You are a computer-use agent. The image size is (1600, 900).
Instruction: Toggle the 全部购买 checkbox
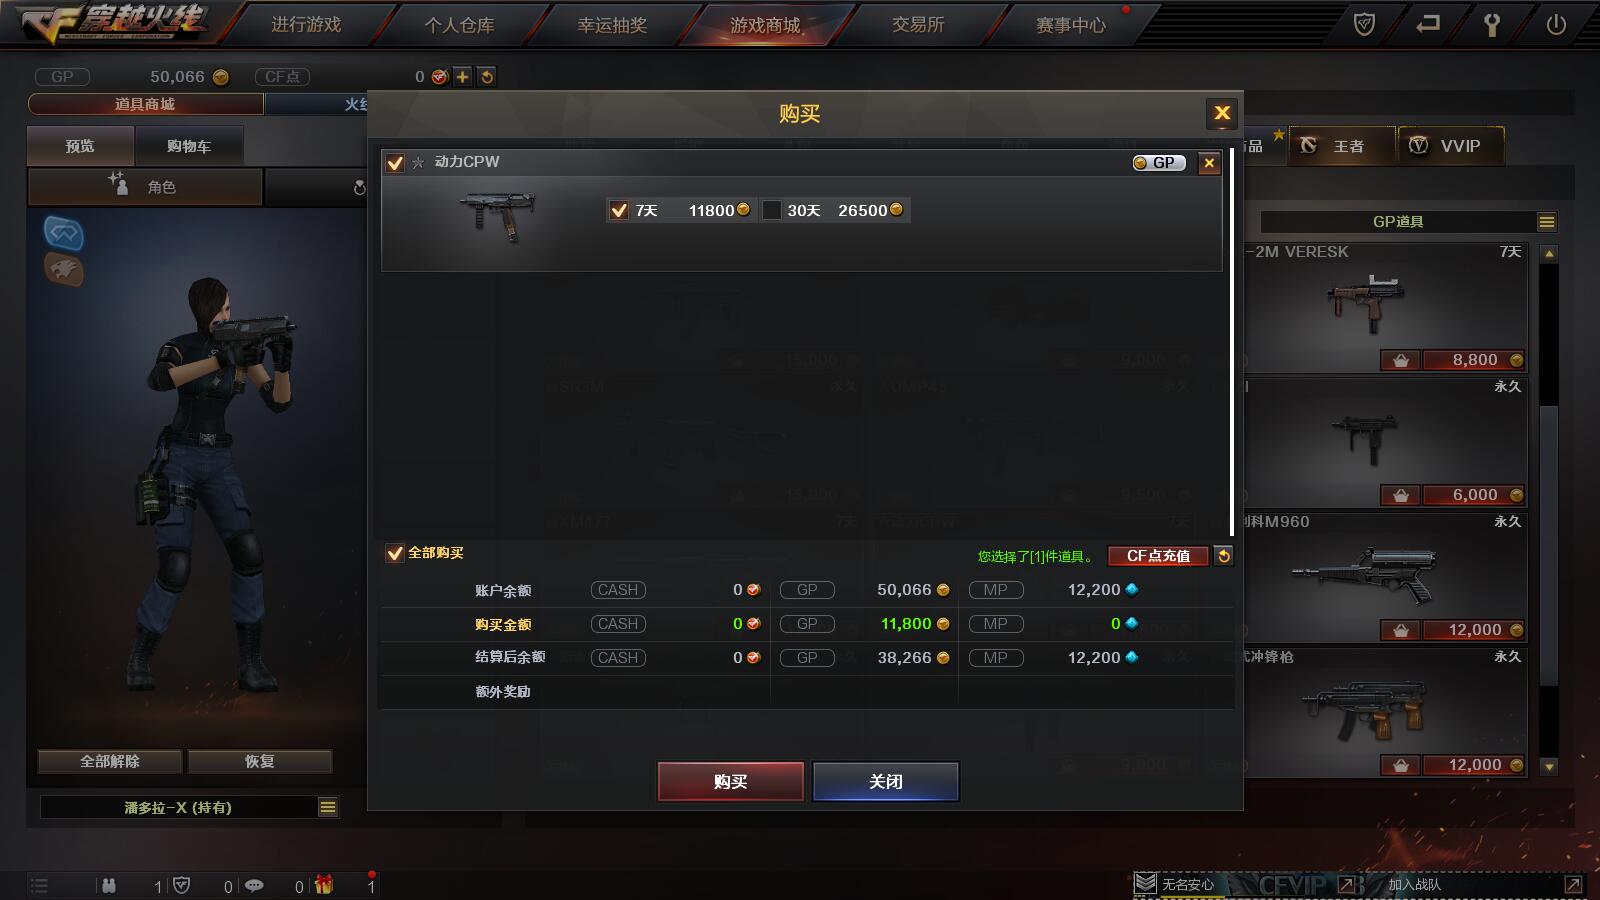[x=395, y=553]
